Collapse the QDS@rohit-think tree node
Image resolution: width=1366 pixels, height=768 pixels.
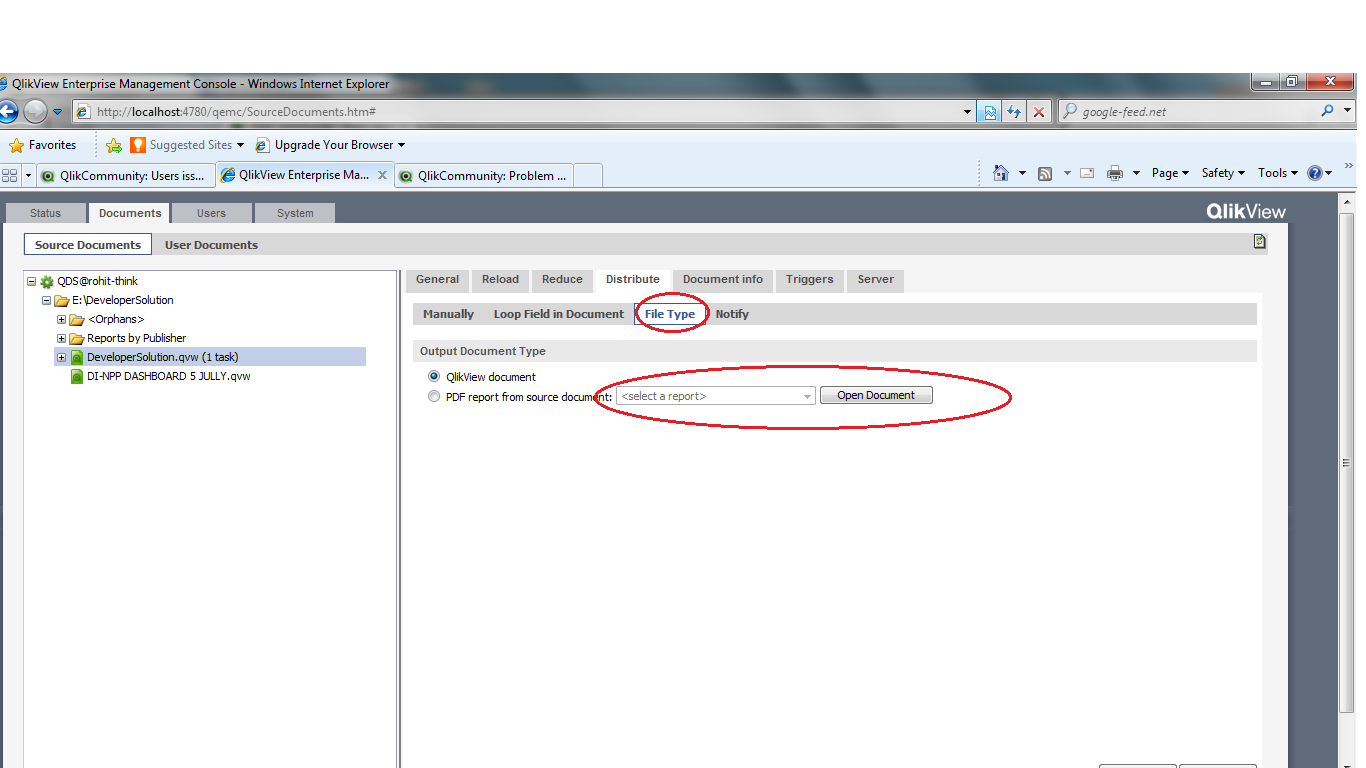31,282
